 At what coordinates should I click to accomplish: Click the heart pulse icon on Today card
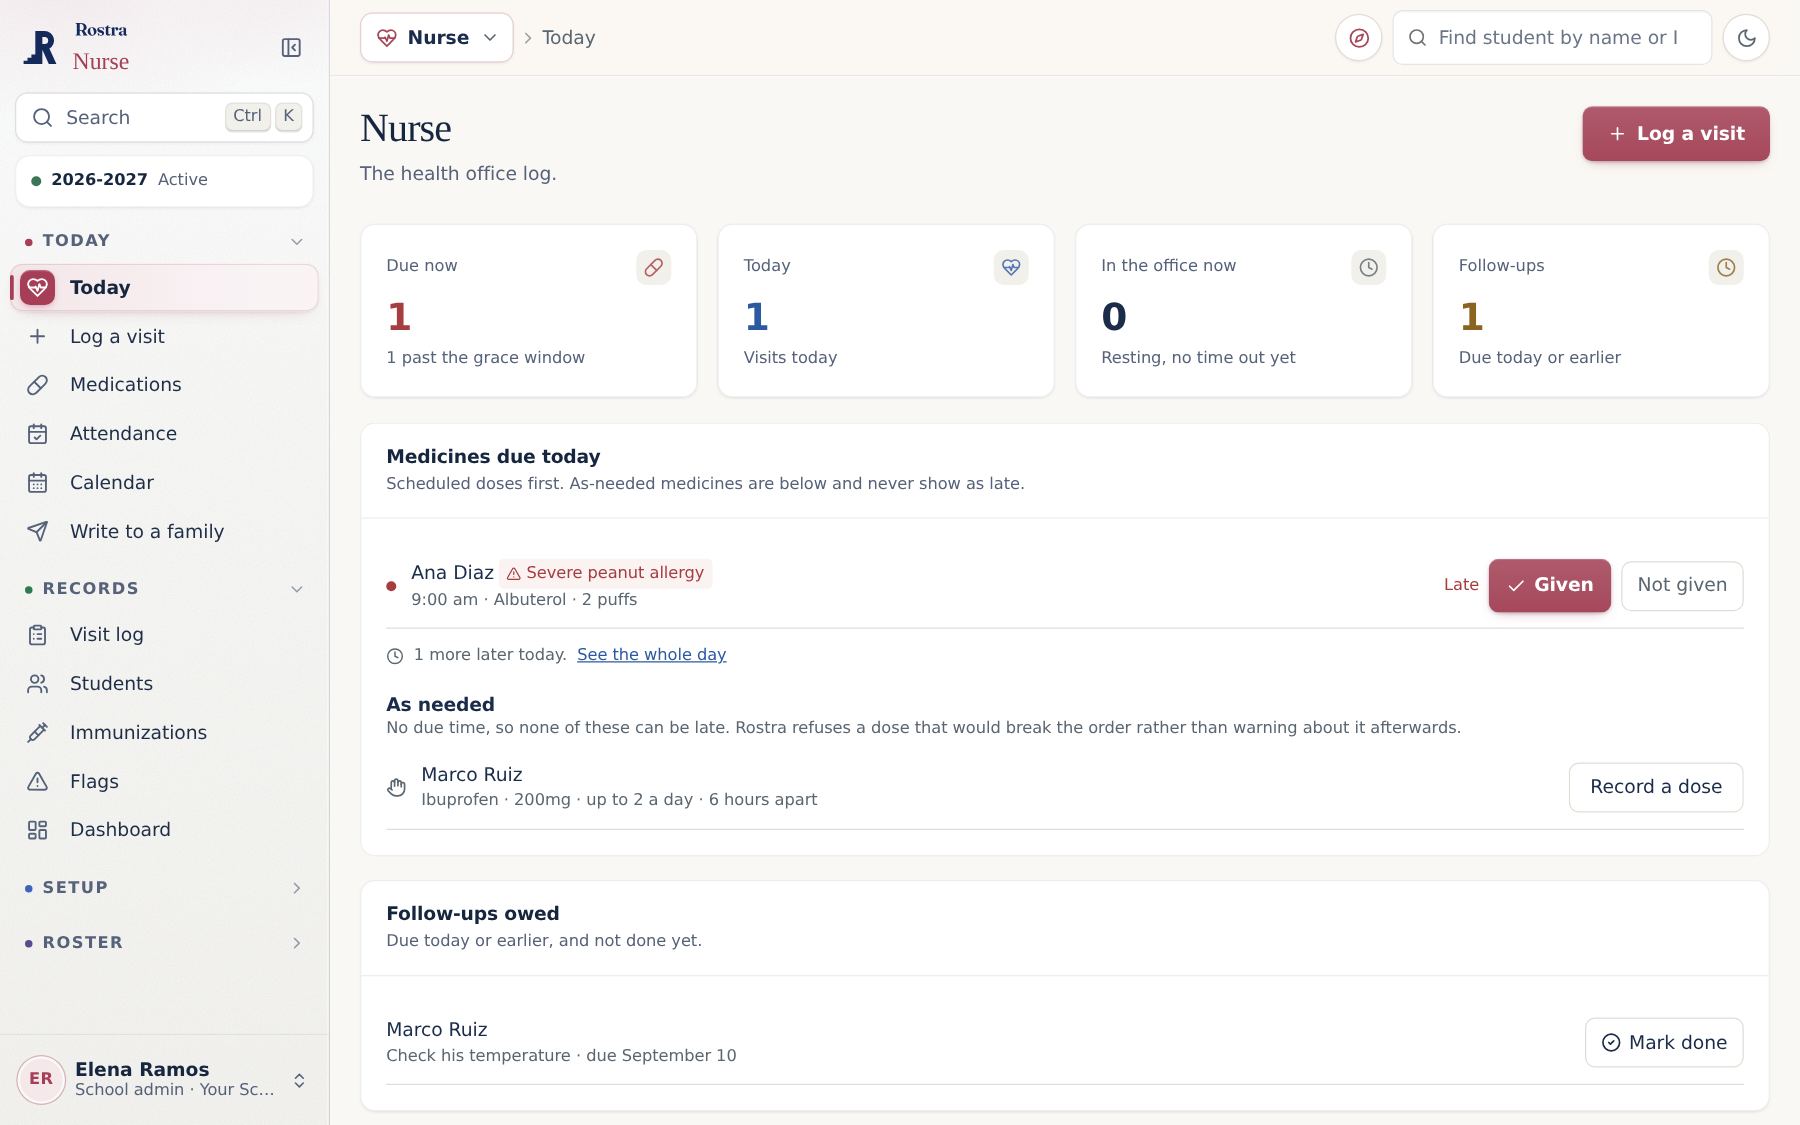(x=1011, y=267)
